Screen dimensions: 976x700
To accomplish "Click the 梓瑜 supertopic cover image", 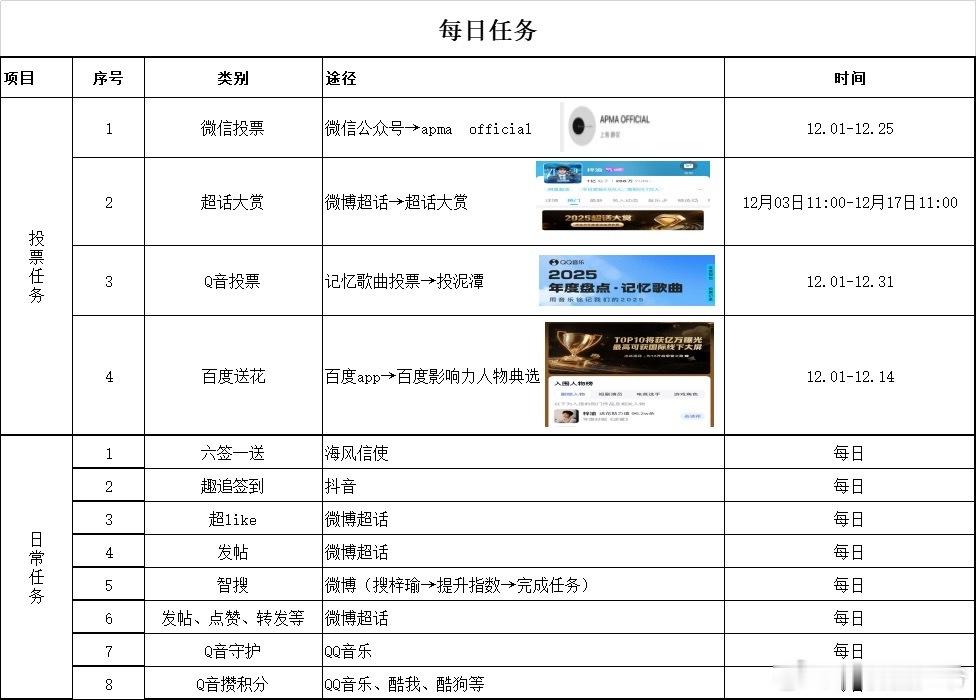I will (563, 173).
